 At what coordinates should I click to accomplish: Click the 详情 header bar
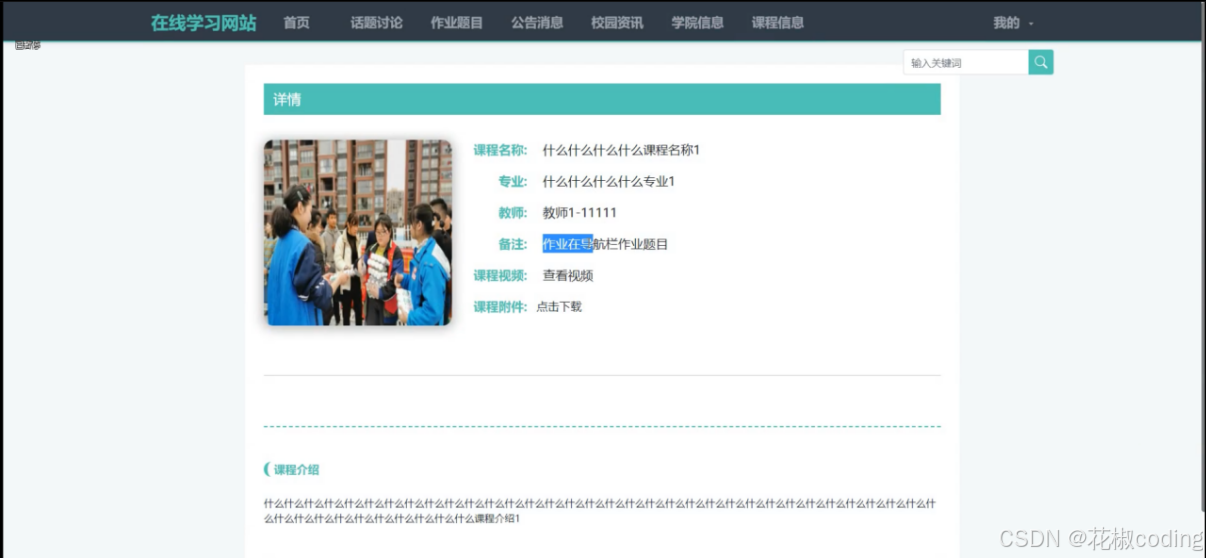pyautogui.click(x=602, y=99)
